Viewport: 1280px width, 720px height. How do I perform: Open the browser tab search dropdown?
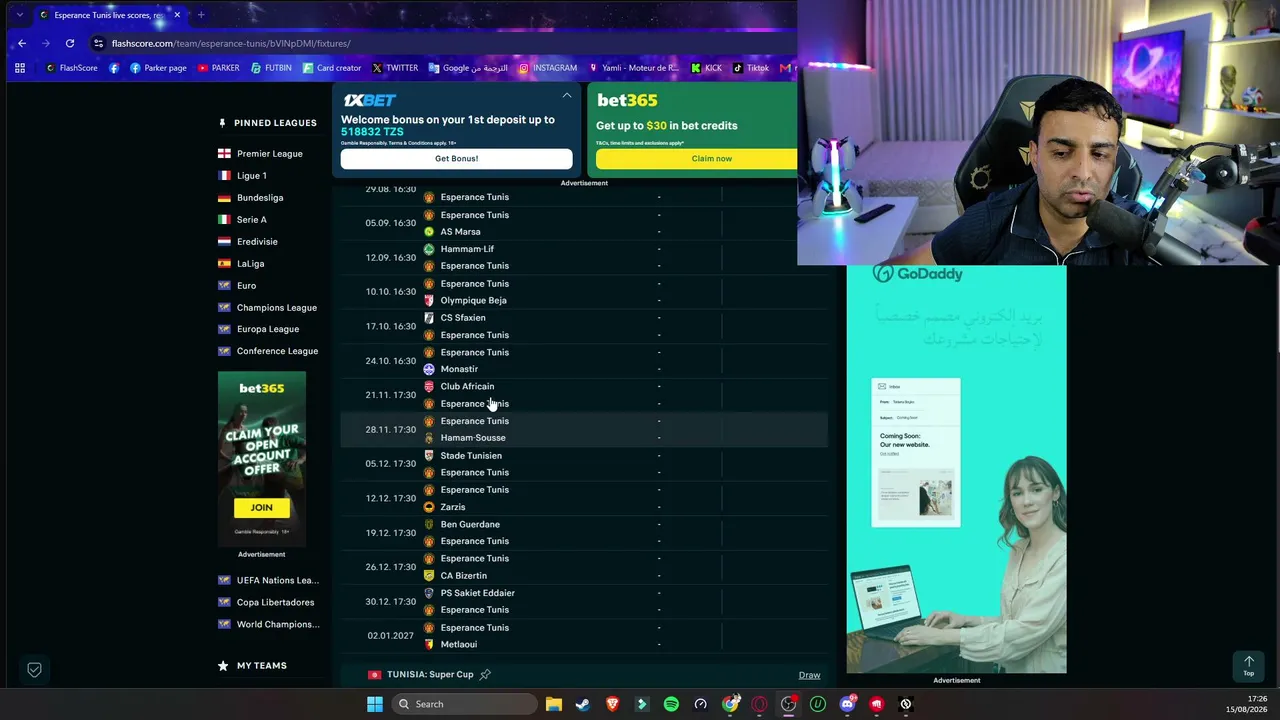click(19, 15)
